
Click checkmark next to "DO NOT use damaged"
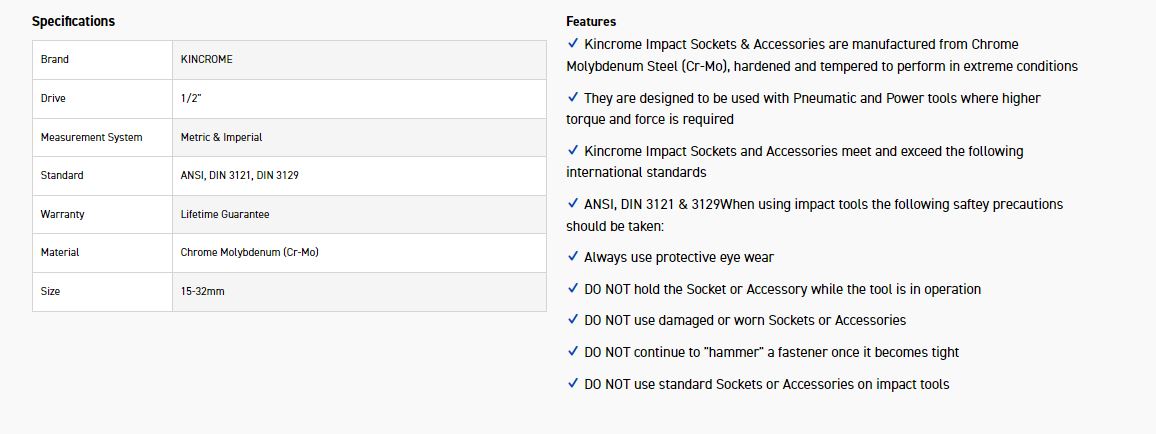(573, 320)
